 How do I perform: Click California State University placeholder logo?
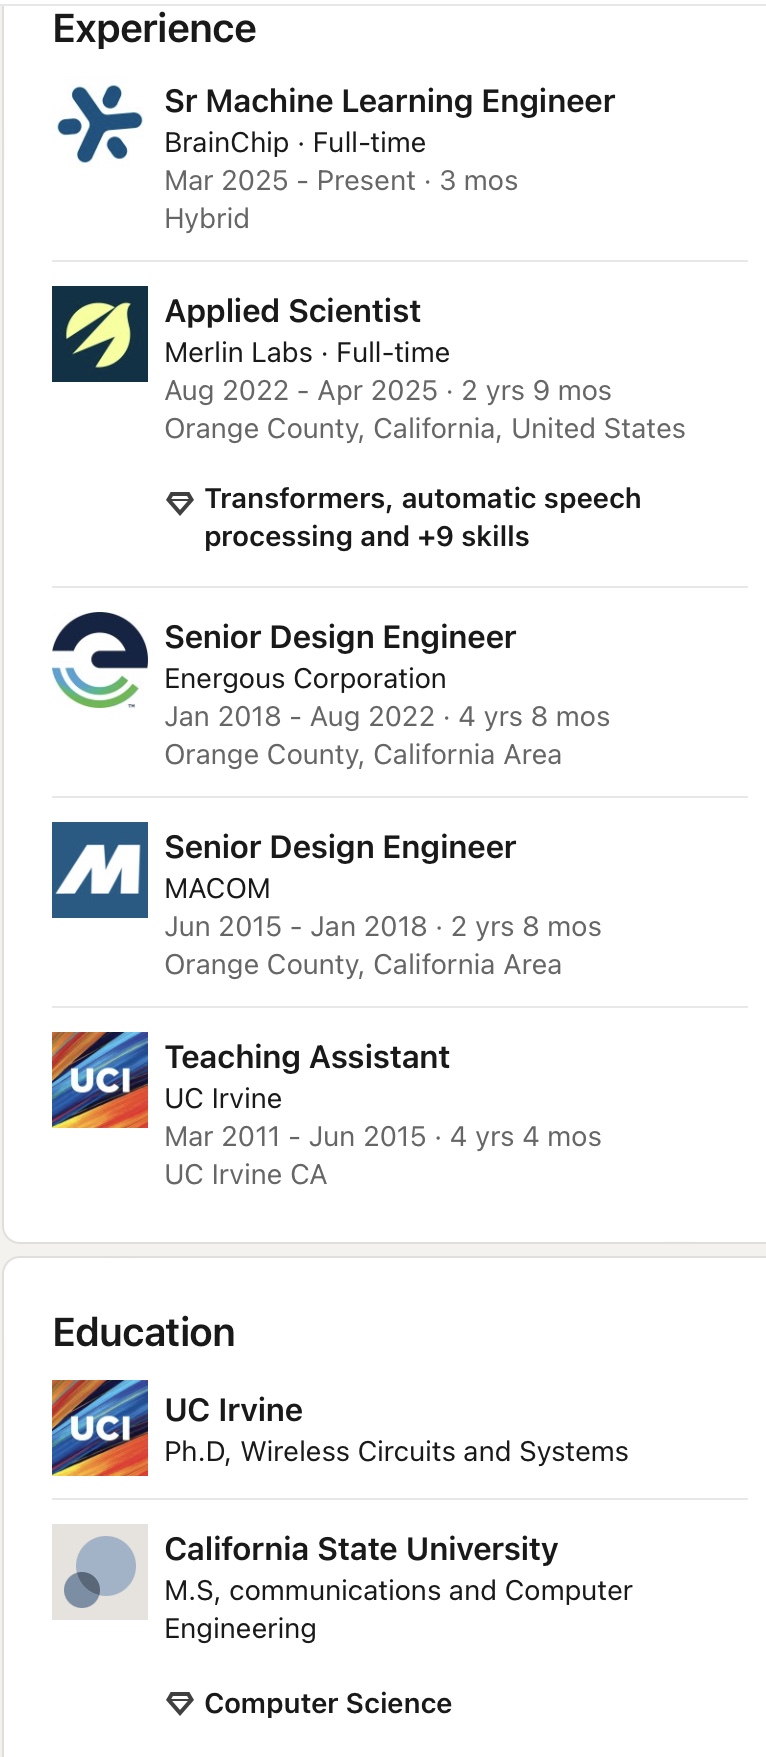(x=100, y=1572)
